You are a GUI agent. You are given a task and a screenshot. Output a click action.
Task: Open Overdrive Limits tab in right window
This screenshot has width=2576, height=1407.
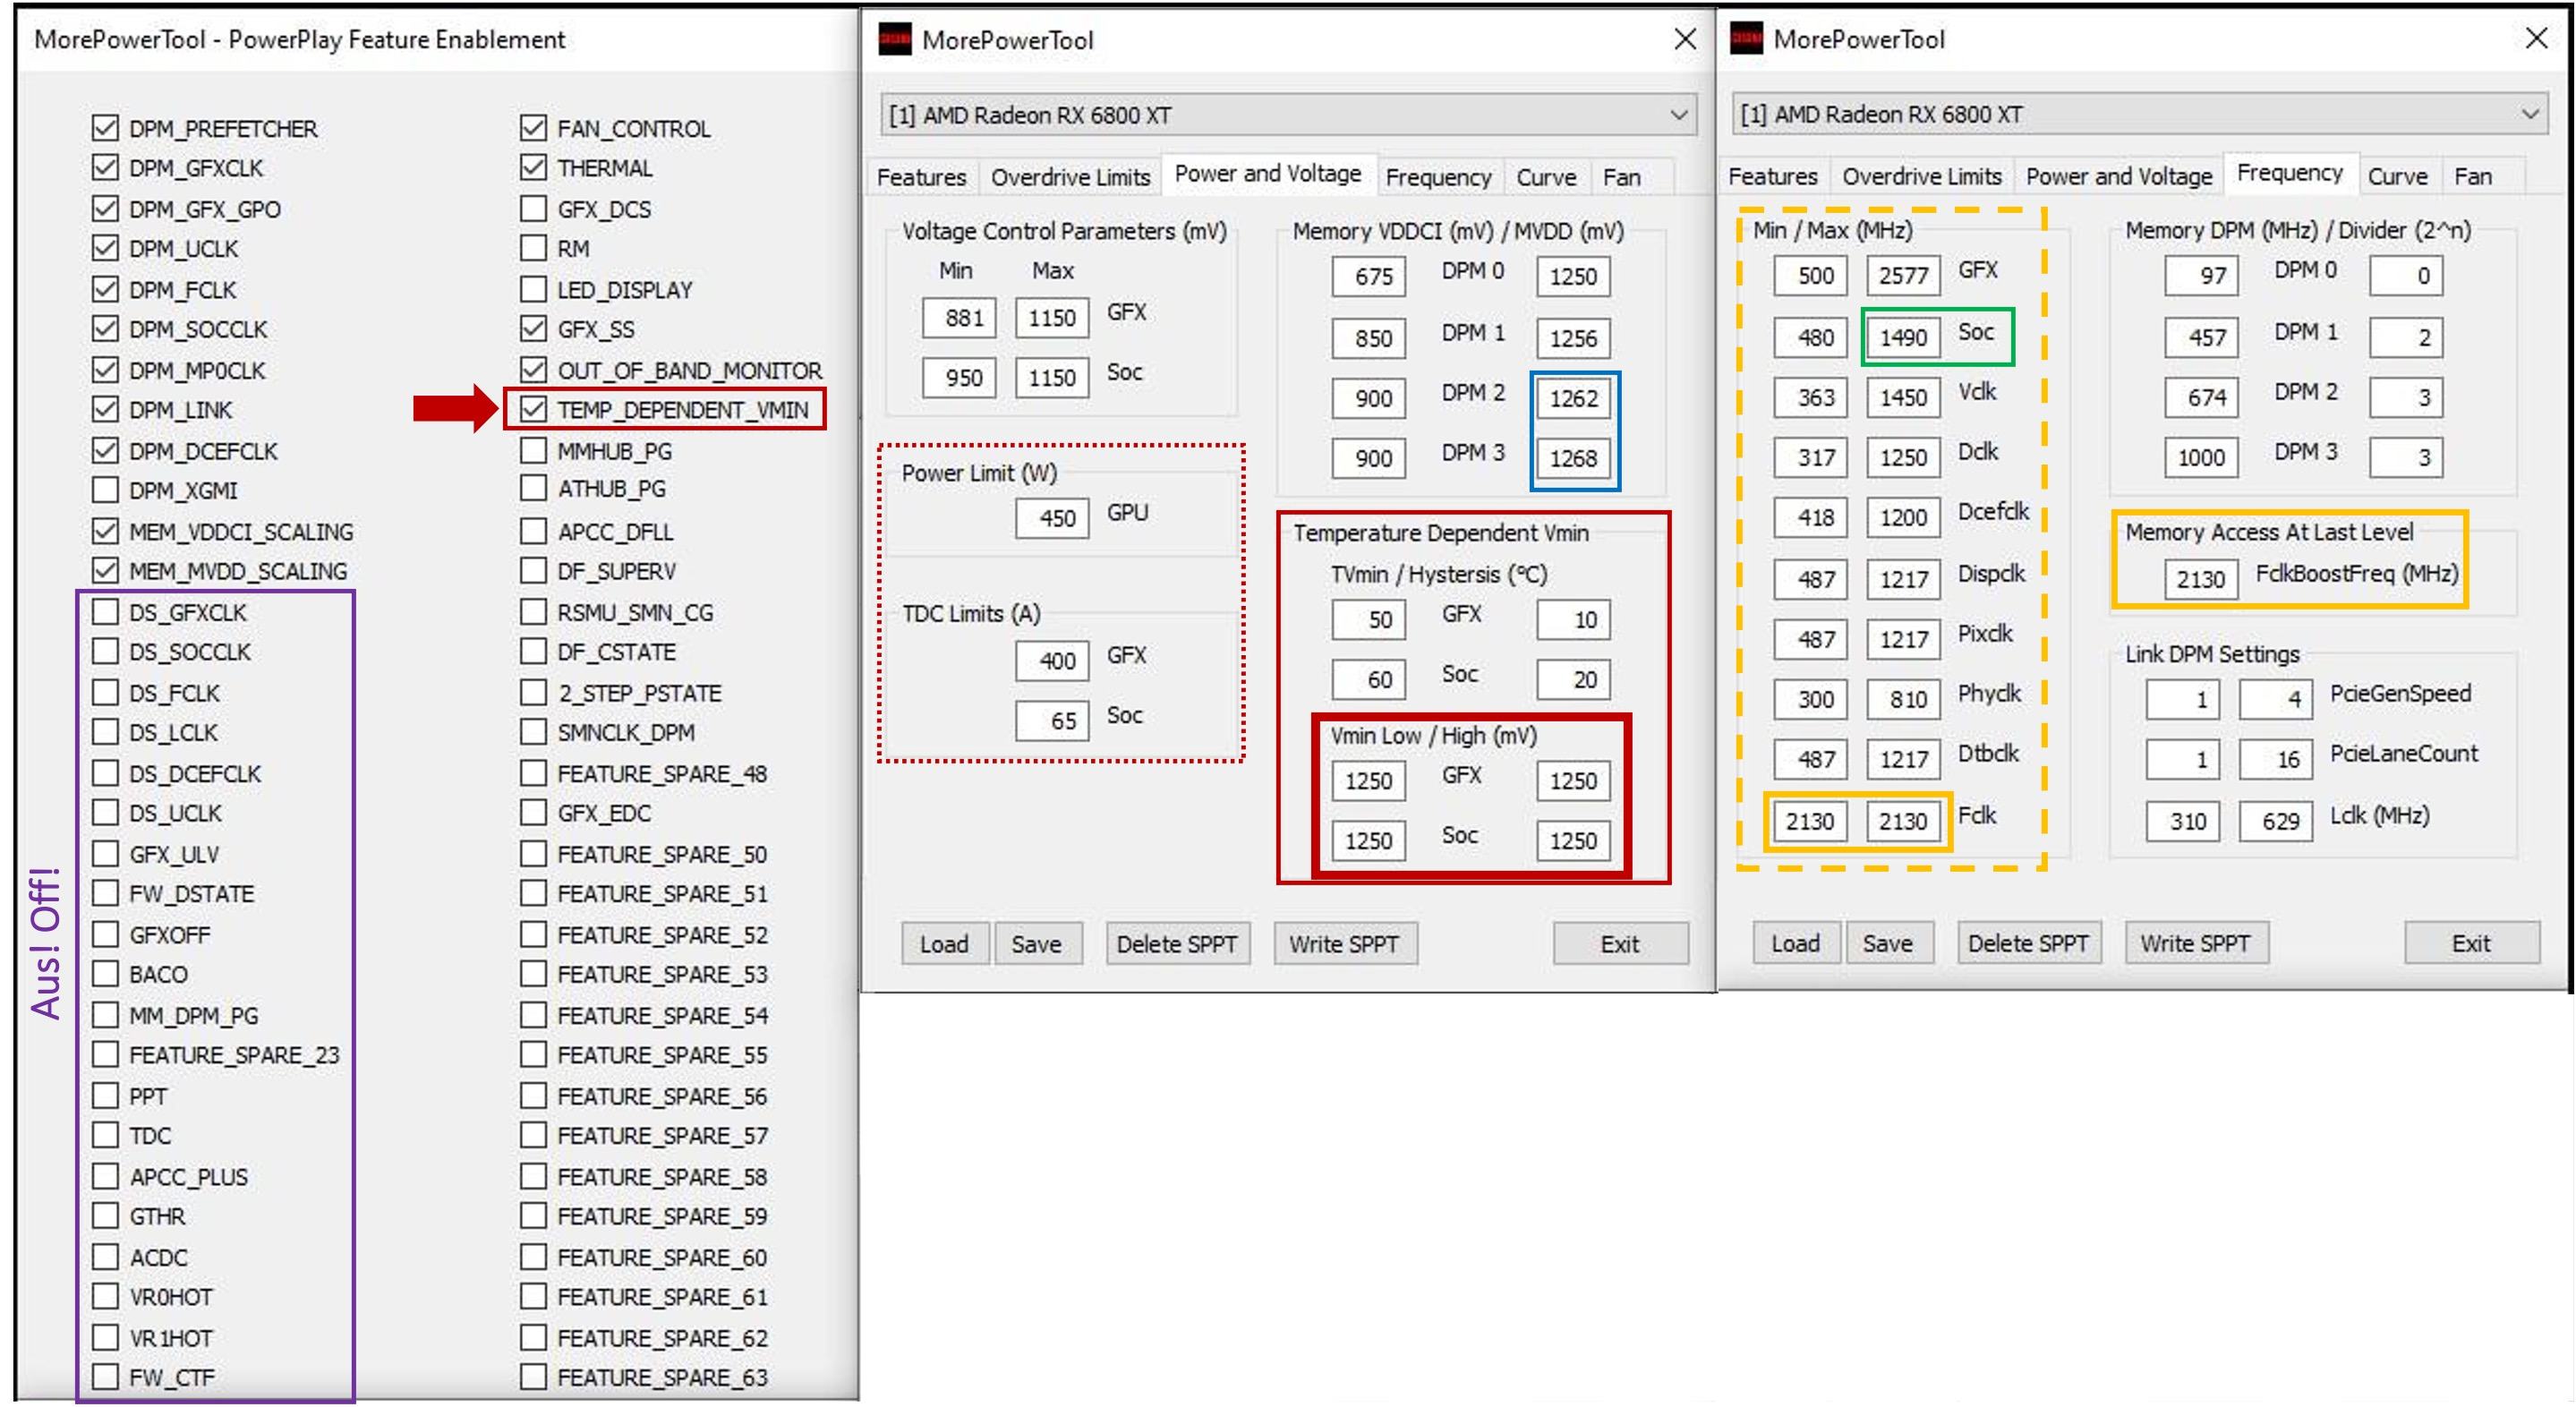(1921, 176)
